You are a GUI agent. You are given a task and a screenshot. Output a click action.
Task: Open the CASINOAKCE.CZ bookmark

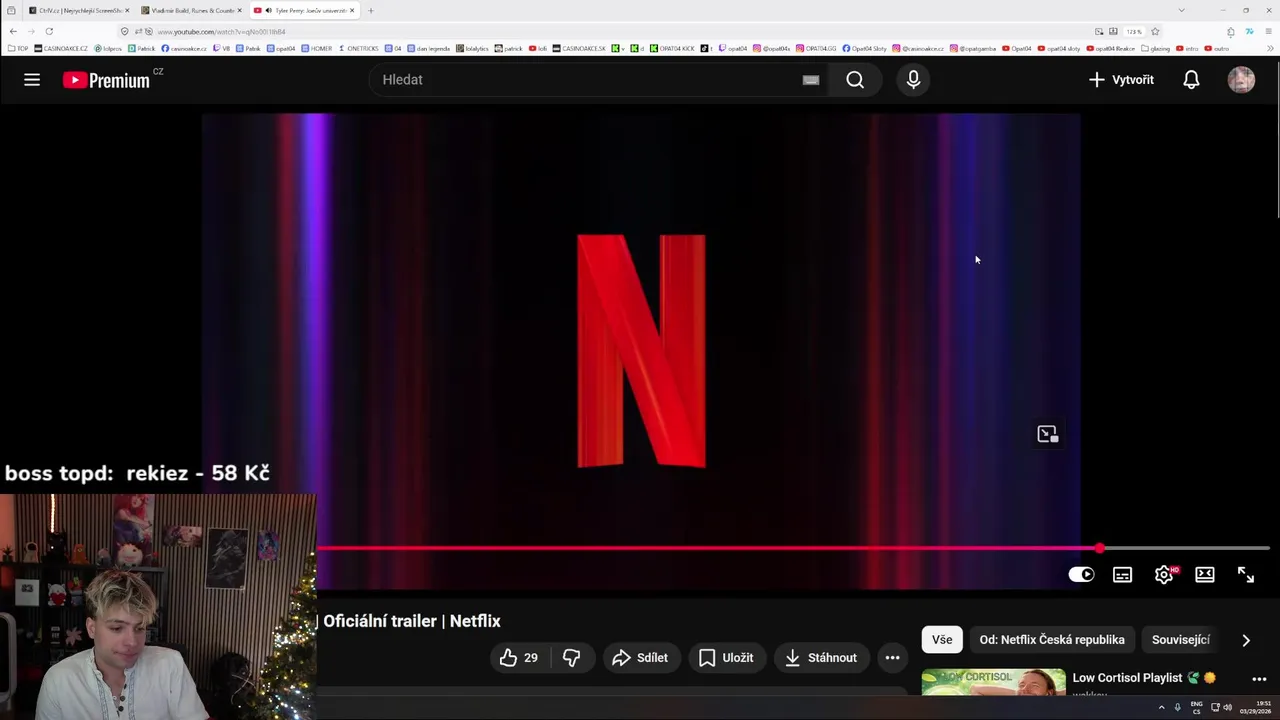(61, 48)
